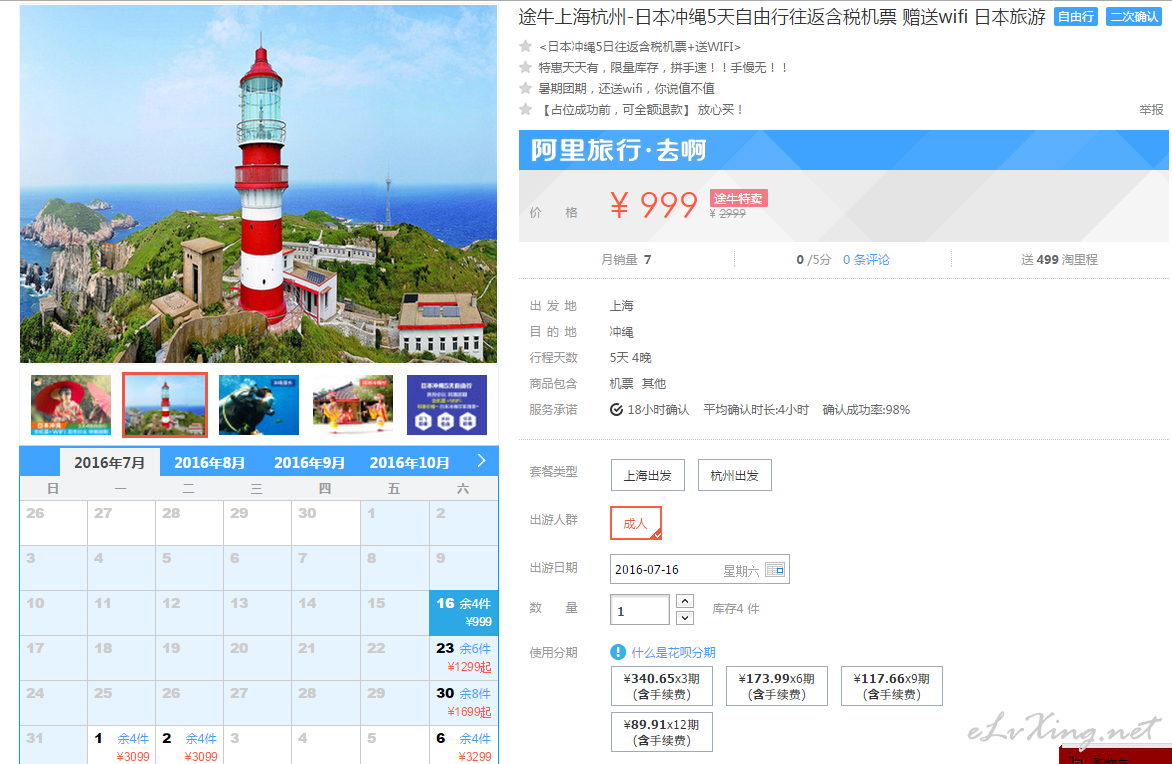Screen dimensions: 1172x764
Task: Pick July 16 priced ¥999 in calendar
Action: click(463, 613)
